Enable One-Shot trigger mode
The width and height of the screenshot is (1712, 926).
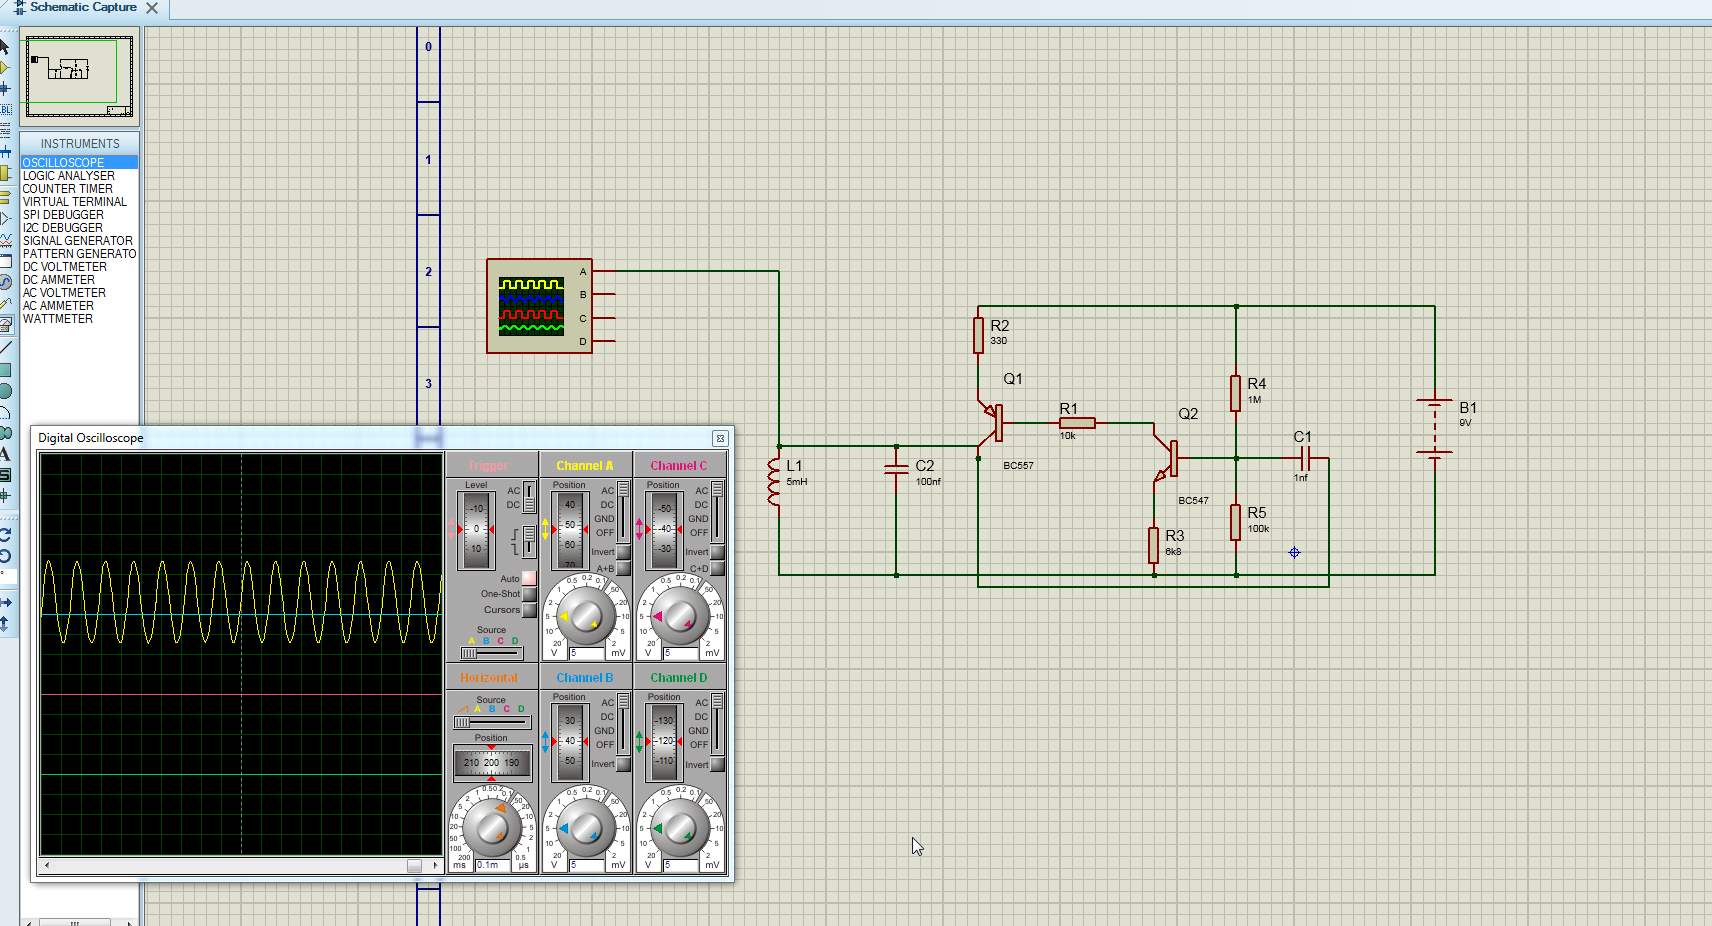coord(529,594)
